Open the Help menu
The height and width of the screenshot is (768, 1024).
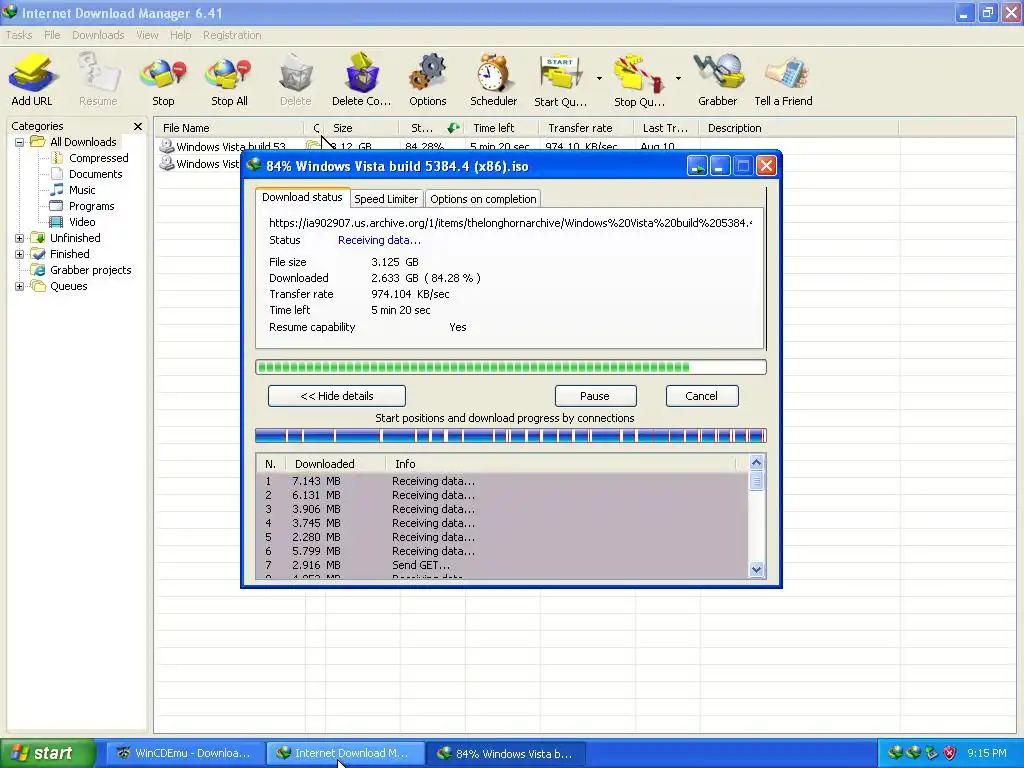[x=180, y=35]
